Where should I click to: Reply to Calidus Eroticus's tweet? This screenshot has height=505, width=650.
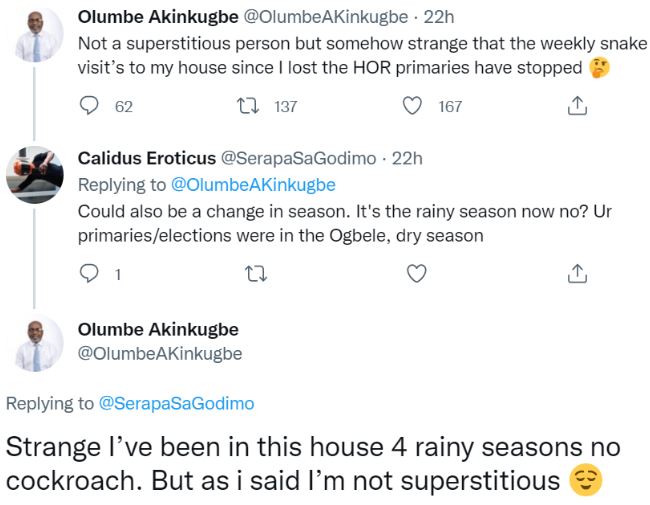[x=90, y=273]
